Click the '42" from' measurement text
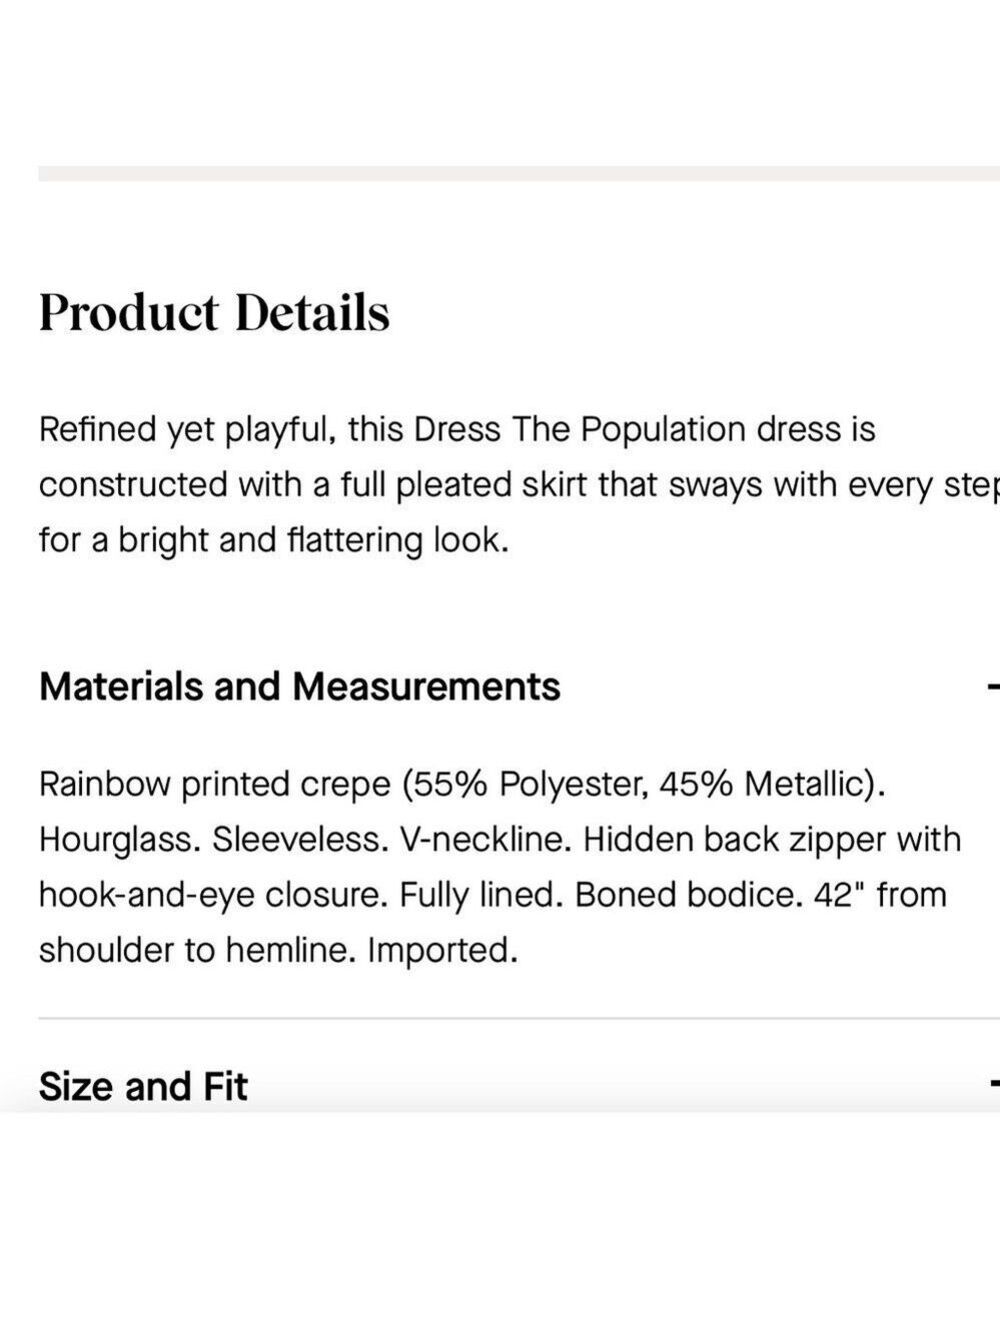This screenshot has height=1333, width=1000. (x=880, y=894)
